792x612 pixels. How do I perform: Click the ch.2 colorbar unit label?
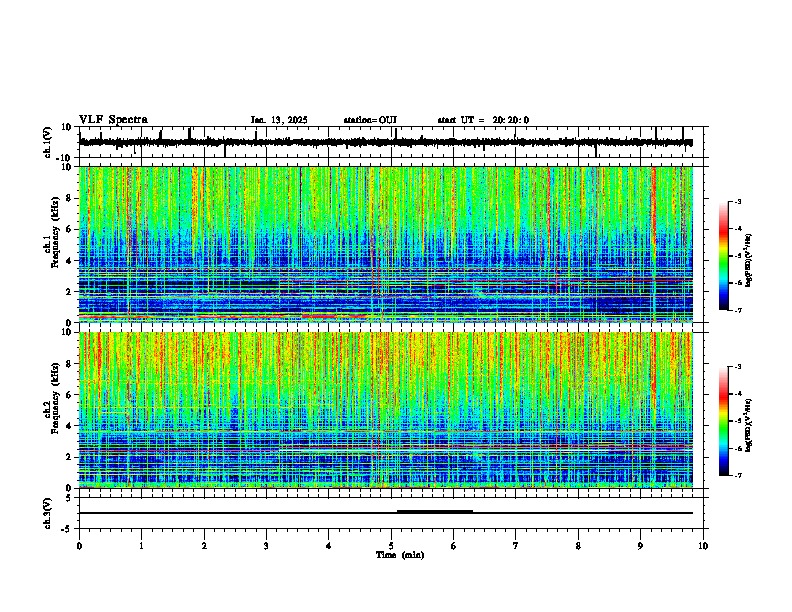click(749, 425)
